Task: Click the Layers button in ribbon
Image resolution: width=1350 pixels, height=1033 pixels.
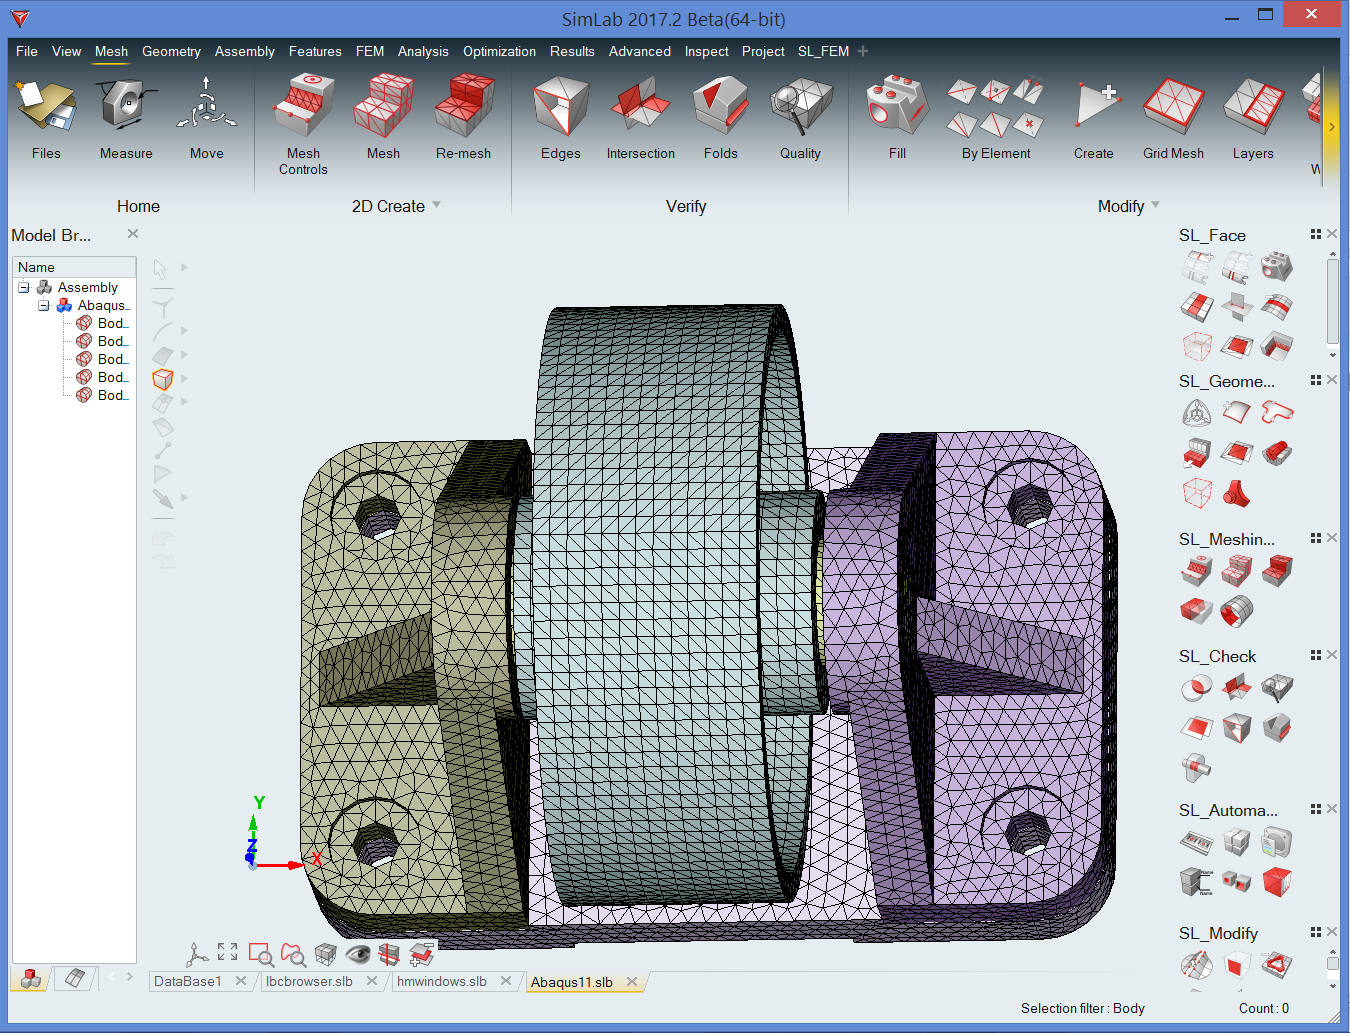Action: [x=1253, y=108]
